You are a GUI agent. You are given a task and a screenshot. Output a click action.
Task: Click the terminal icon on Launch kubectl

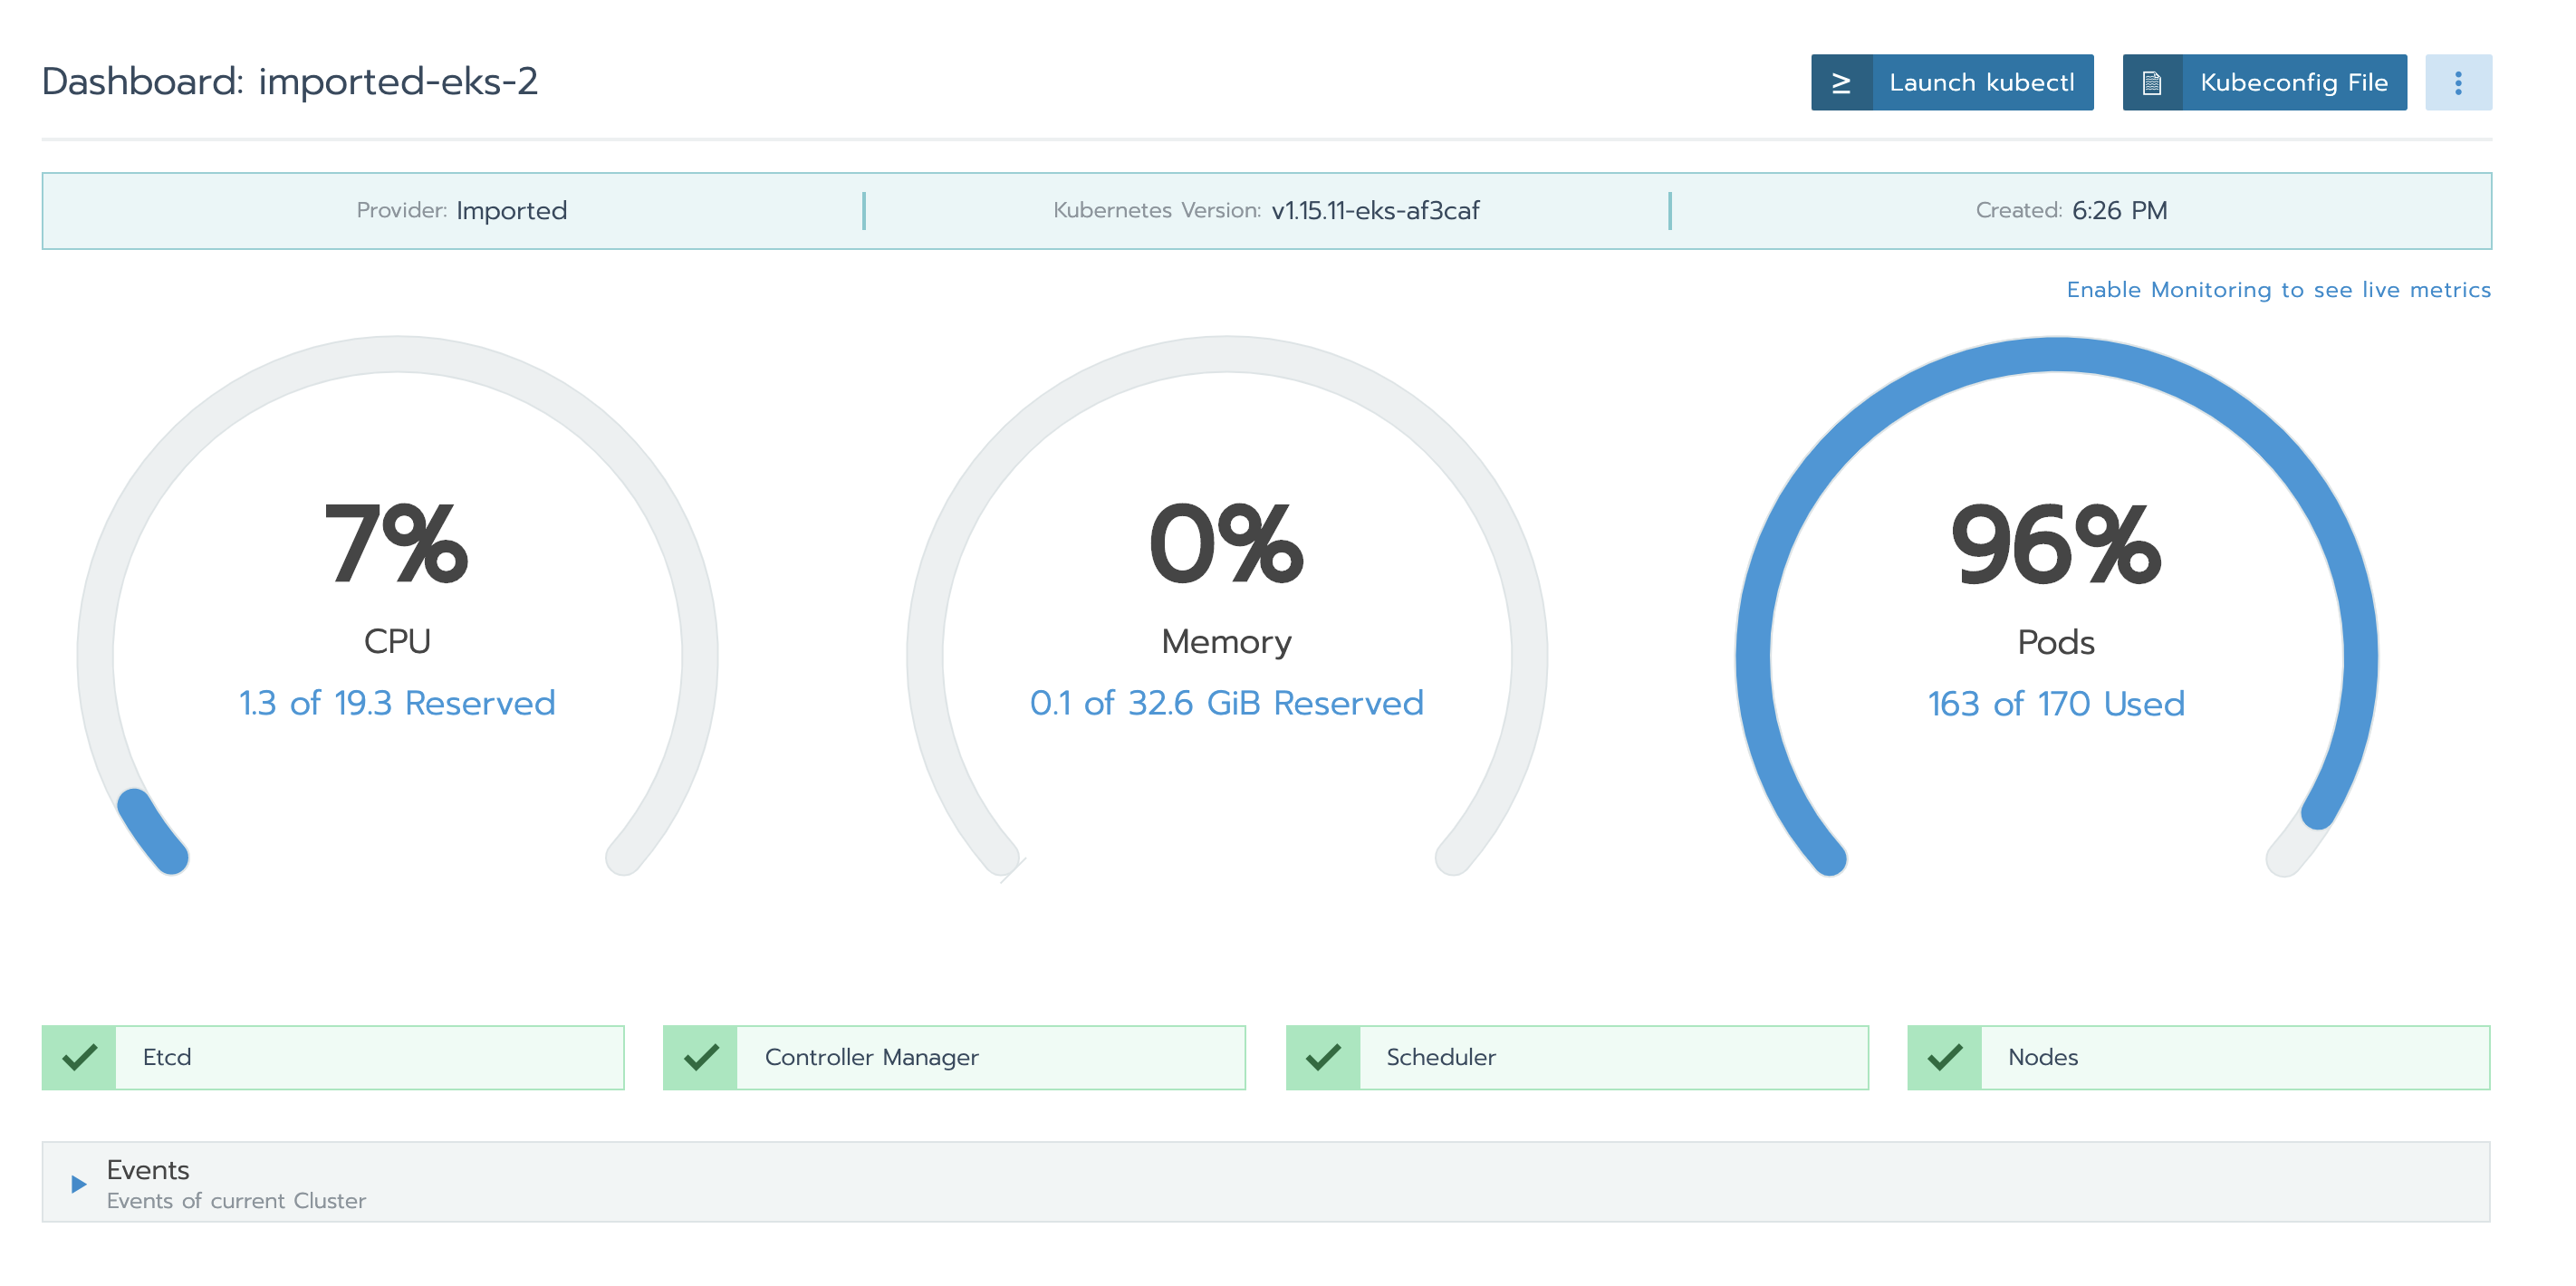pyautogui.click(x=1840, y=83)
